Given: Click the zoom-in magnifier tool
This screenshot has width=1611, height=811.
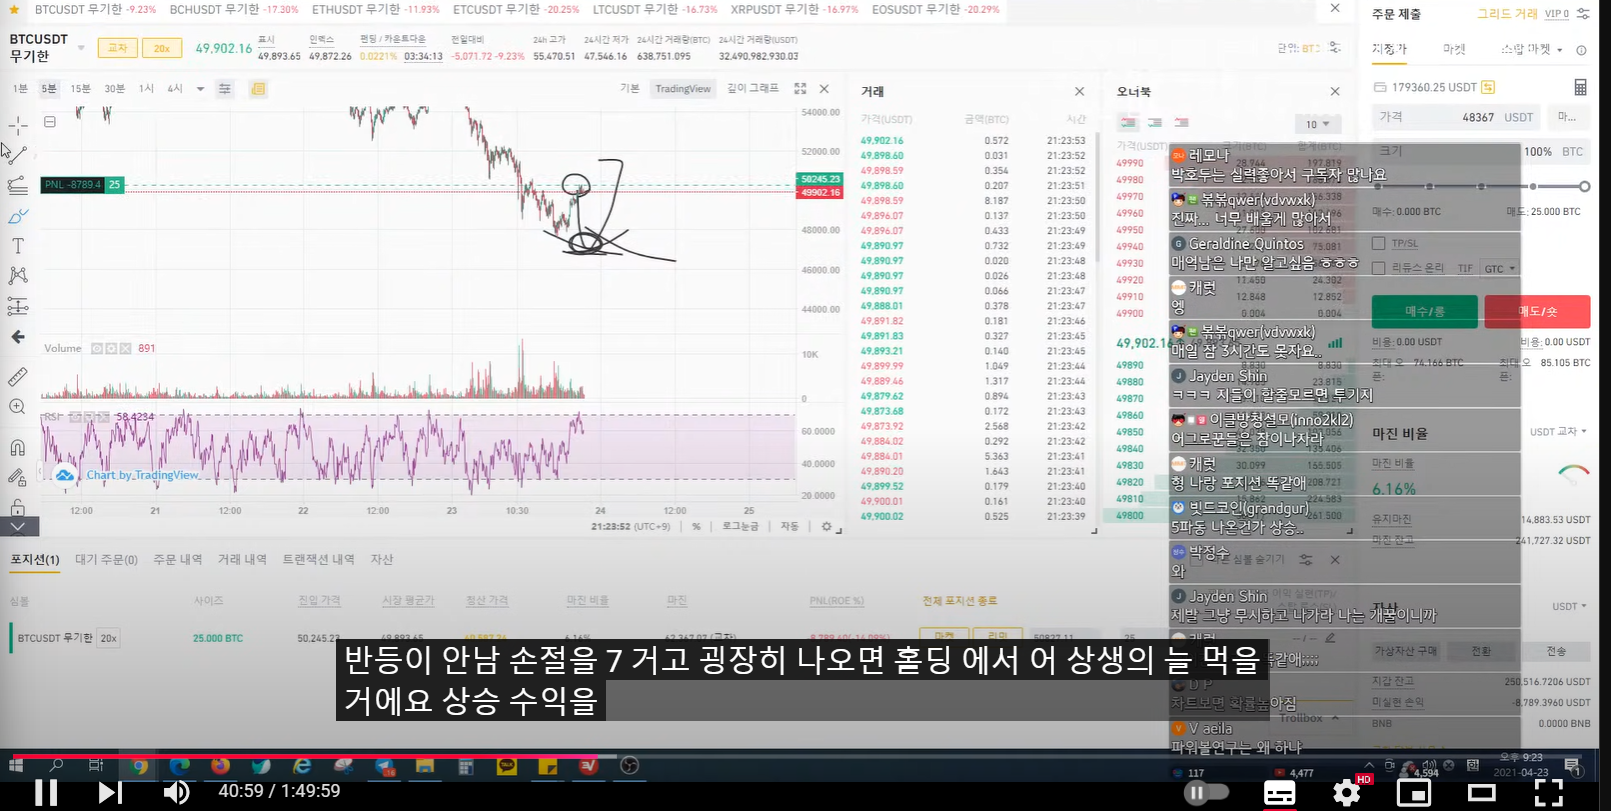Looking at the screenshot, I should click(18, 407).
